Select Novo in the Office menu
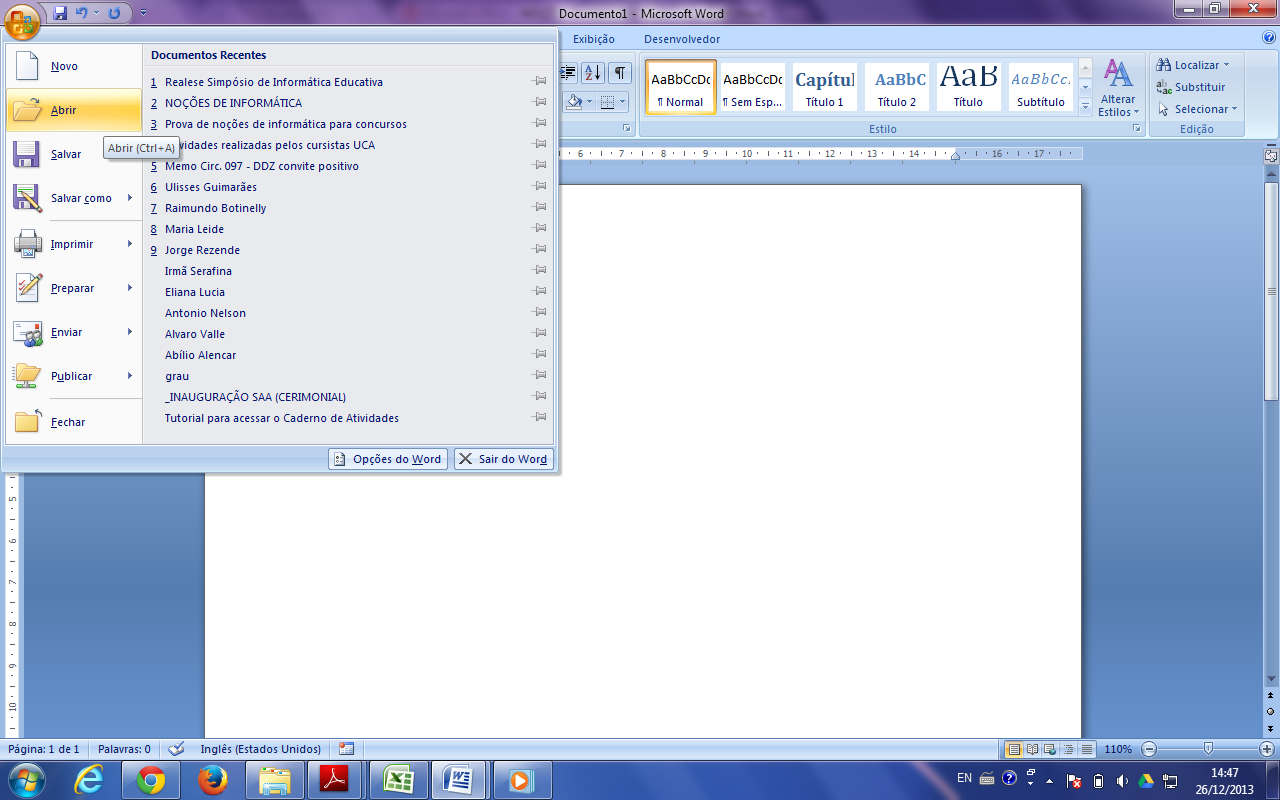 tap(74, 66)
